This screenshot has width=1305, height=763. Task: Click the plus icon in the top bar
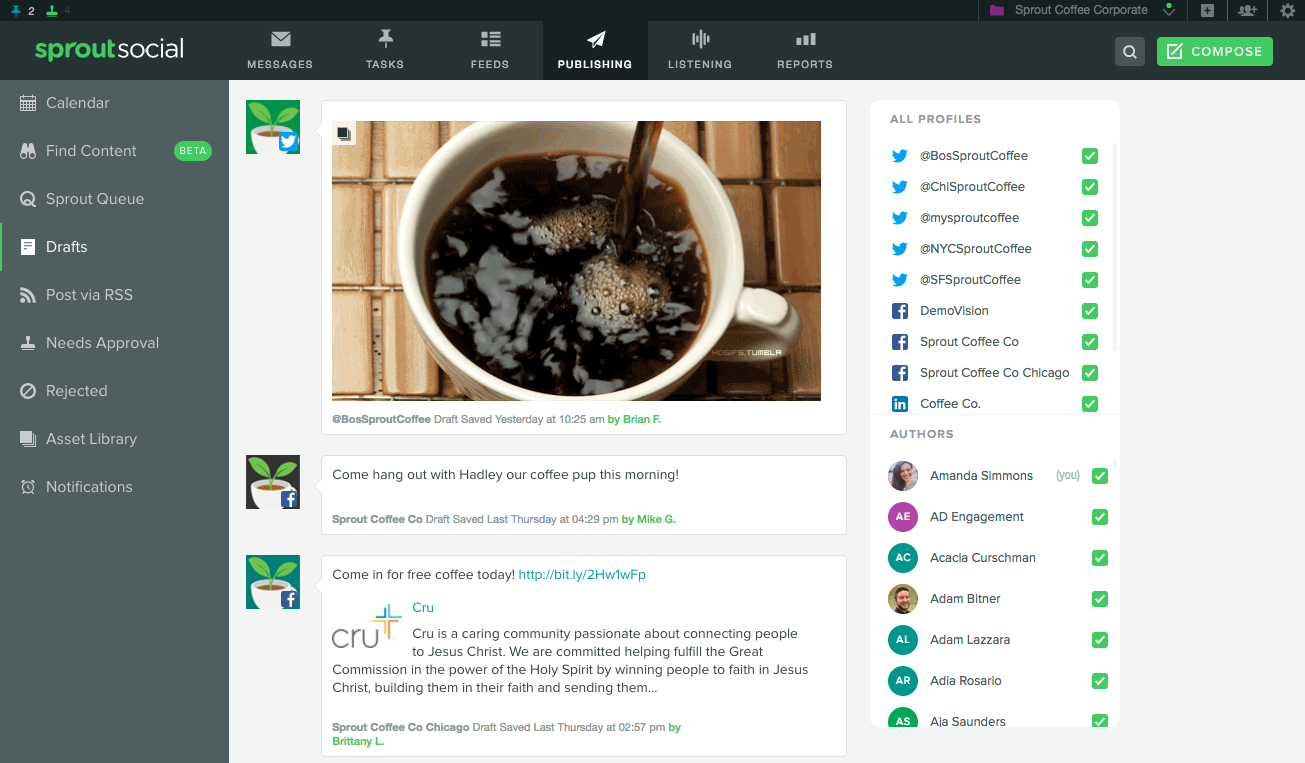1207,10
